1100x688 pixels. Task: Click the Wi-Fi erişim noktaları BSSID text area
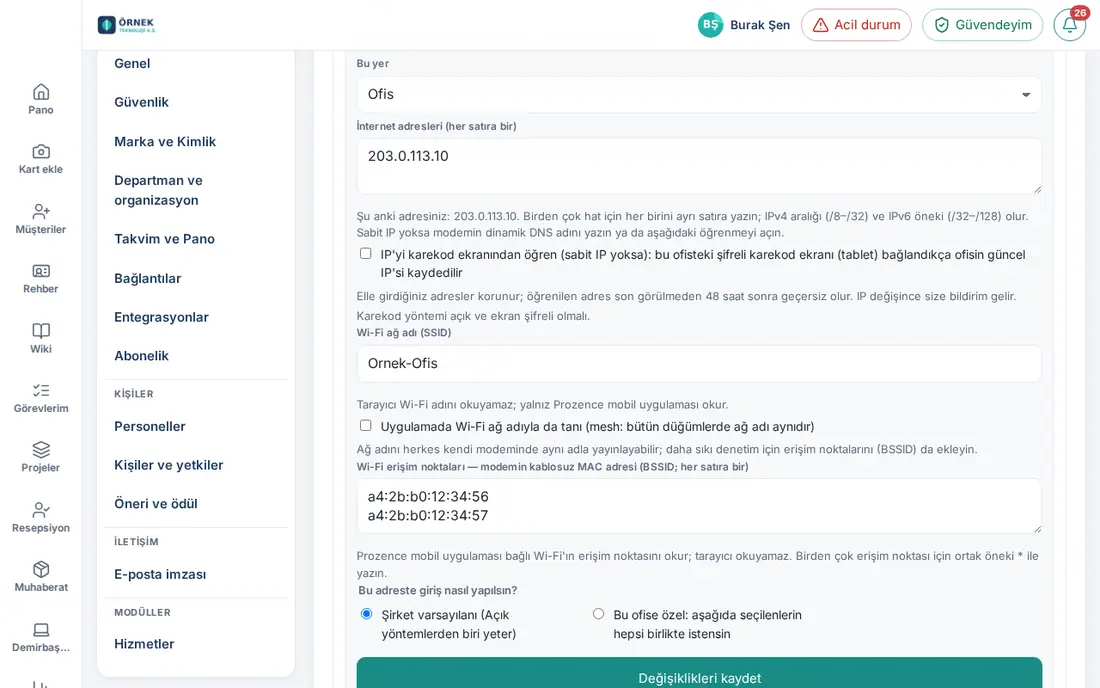tap(699, 506)
